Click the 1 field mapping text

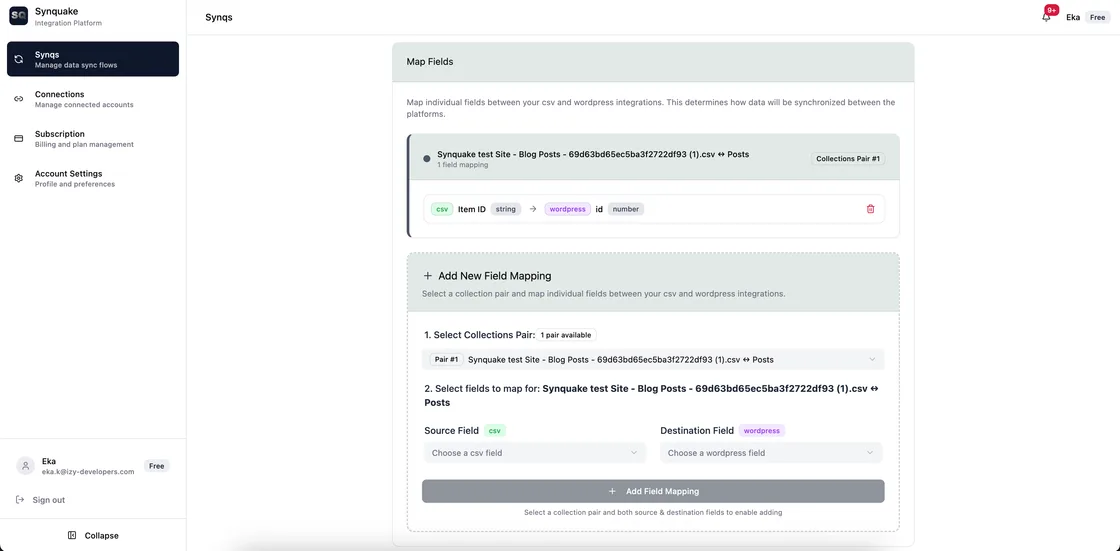463,165
